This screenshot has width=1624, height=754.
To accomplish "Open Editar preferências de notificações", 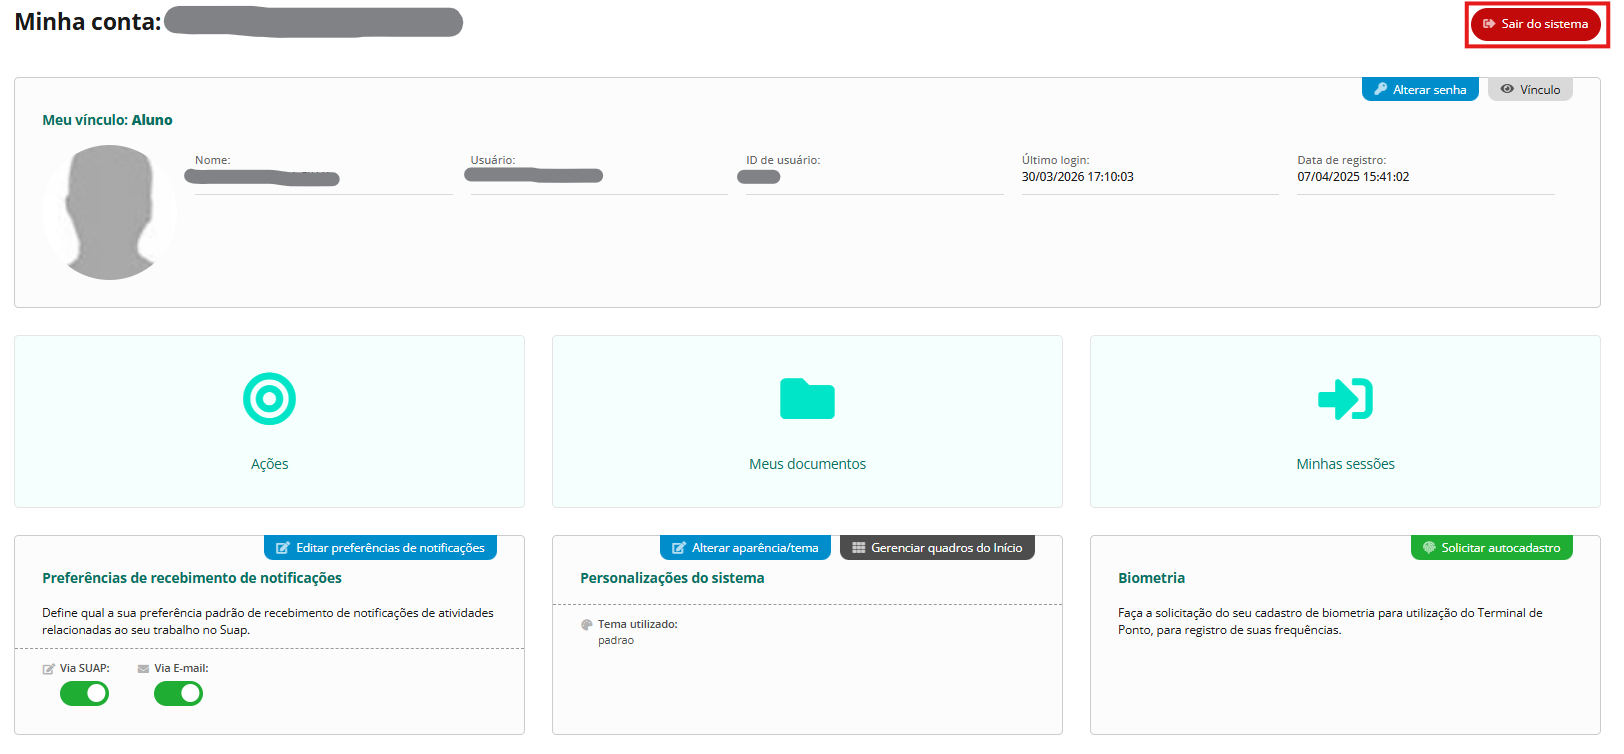I will tap(380, 548).
